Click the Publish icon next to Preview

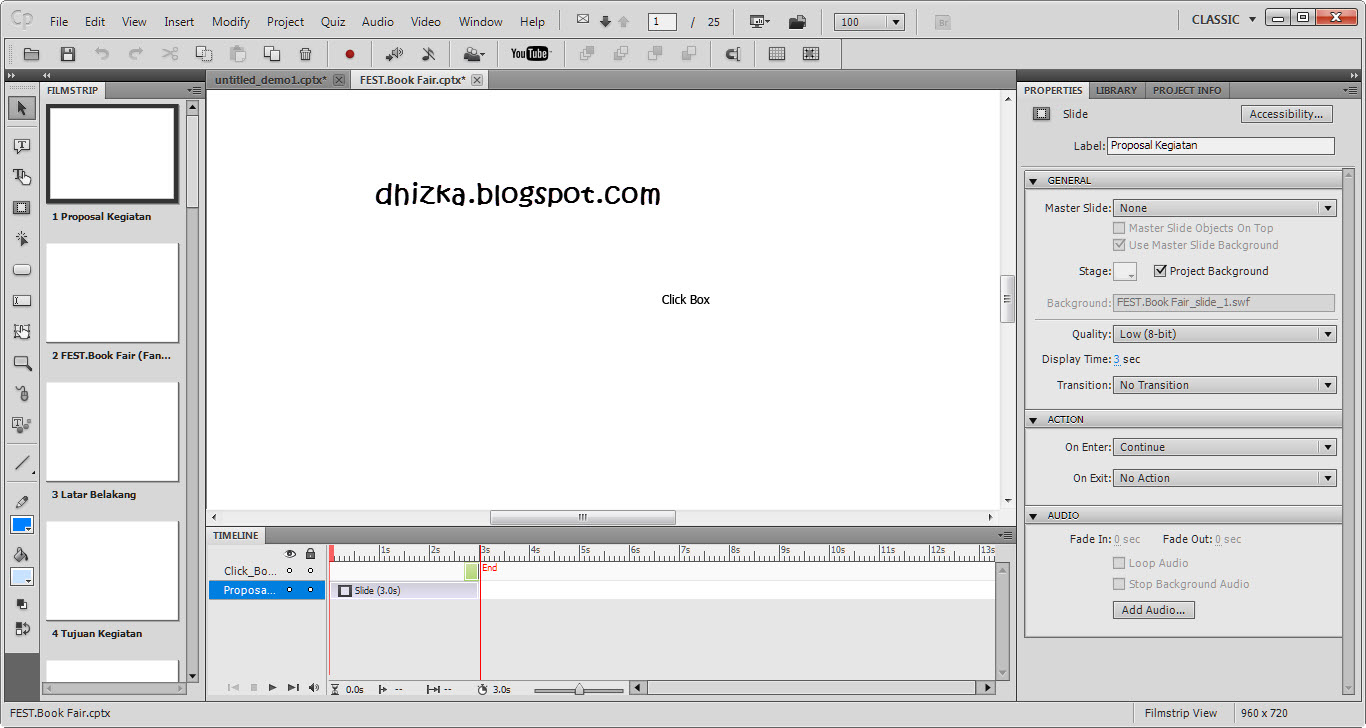pyautogui.click(x=797, y=21)
